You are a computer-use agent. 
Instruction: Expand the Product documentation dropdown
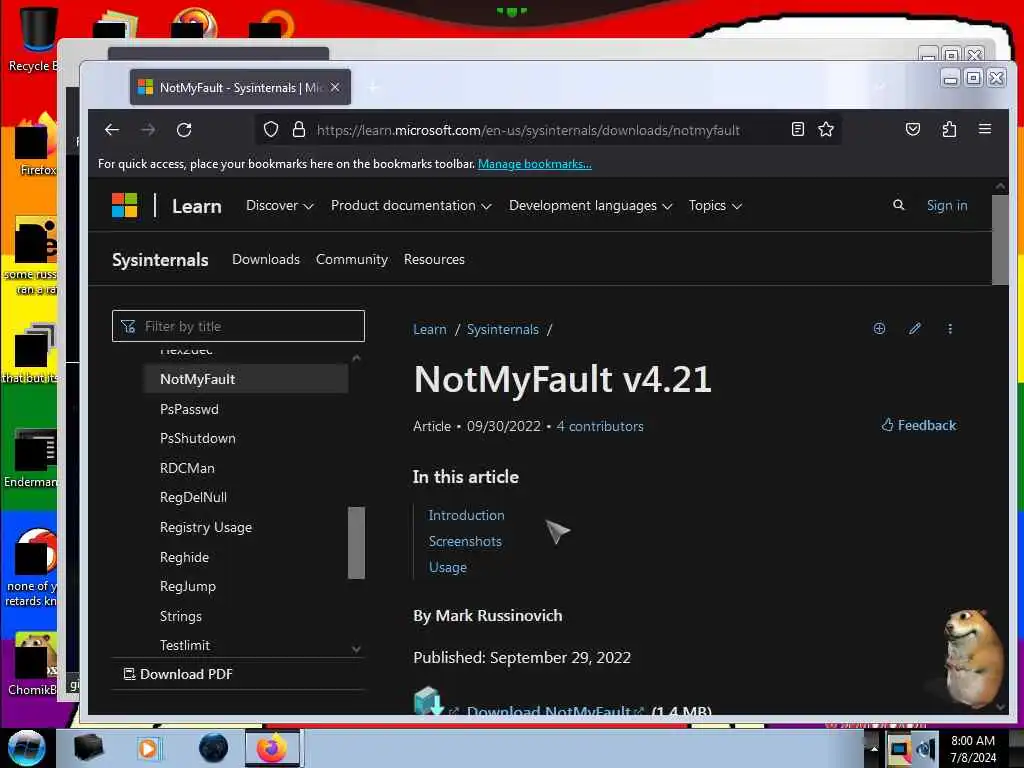pos(411,206)
